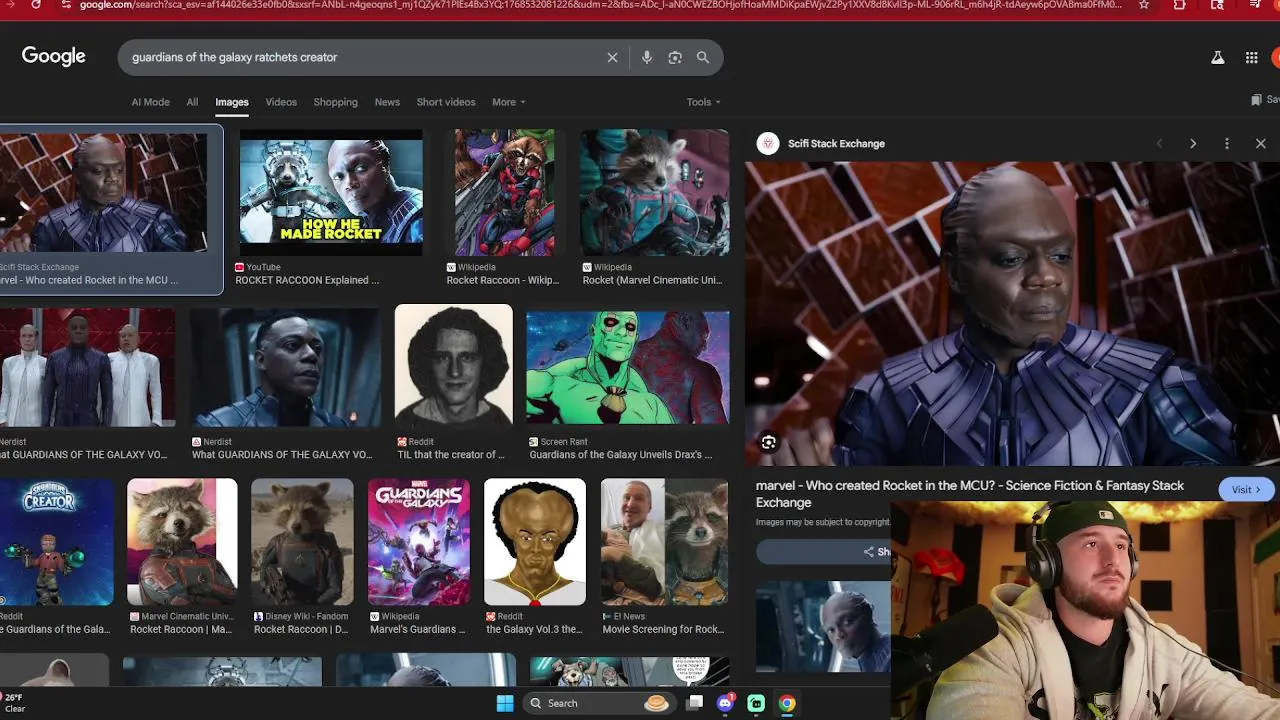Switch to Shopping tab
The width and height of the screenshot is (1280, 720).
point(335,102)
